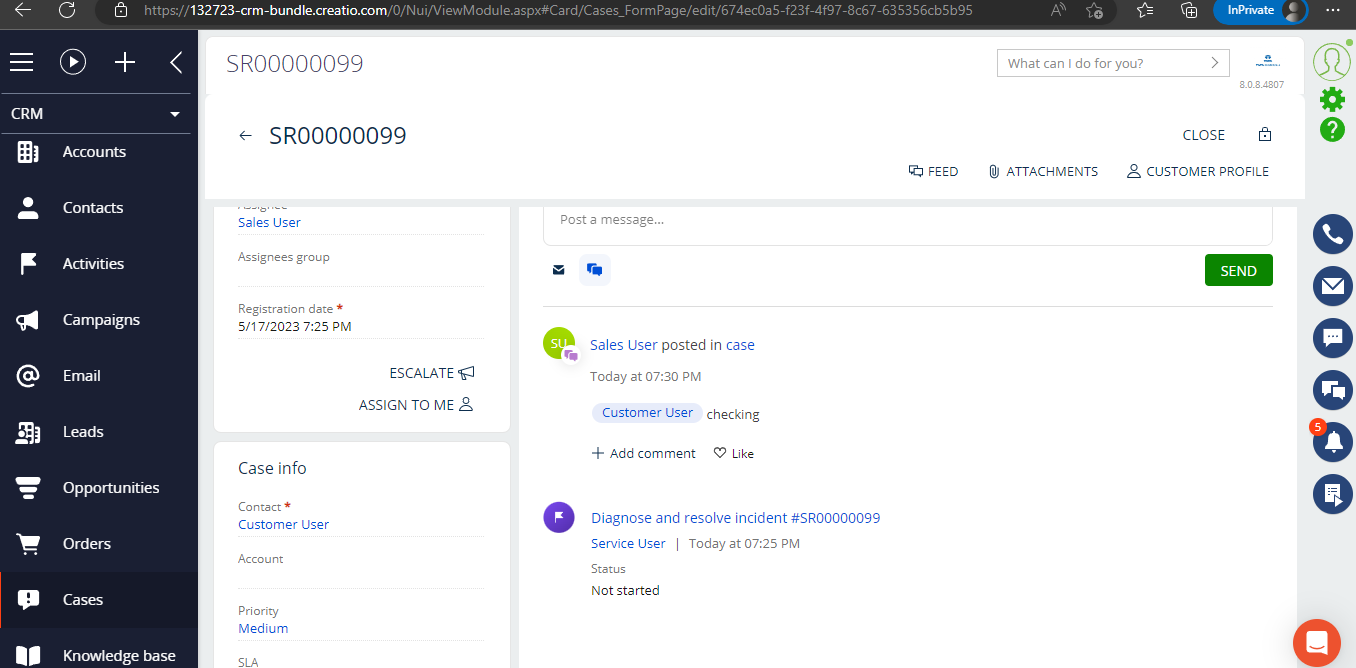This screenshot has width=1356, height=668.
Task: Click the 'case' link in post
Action: pyautogui.click(x=740, y=345)
